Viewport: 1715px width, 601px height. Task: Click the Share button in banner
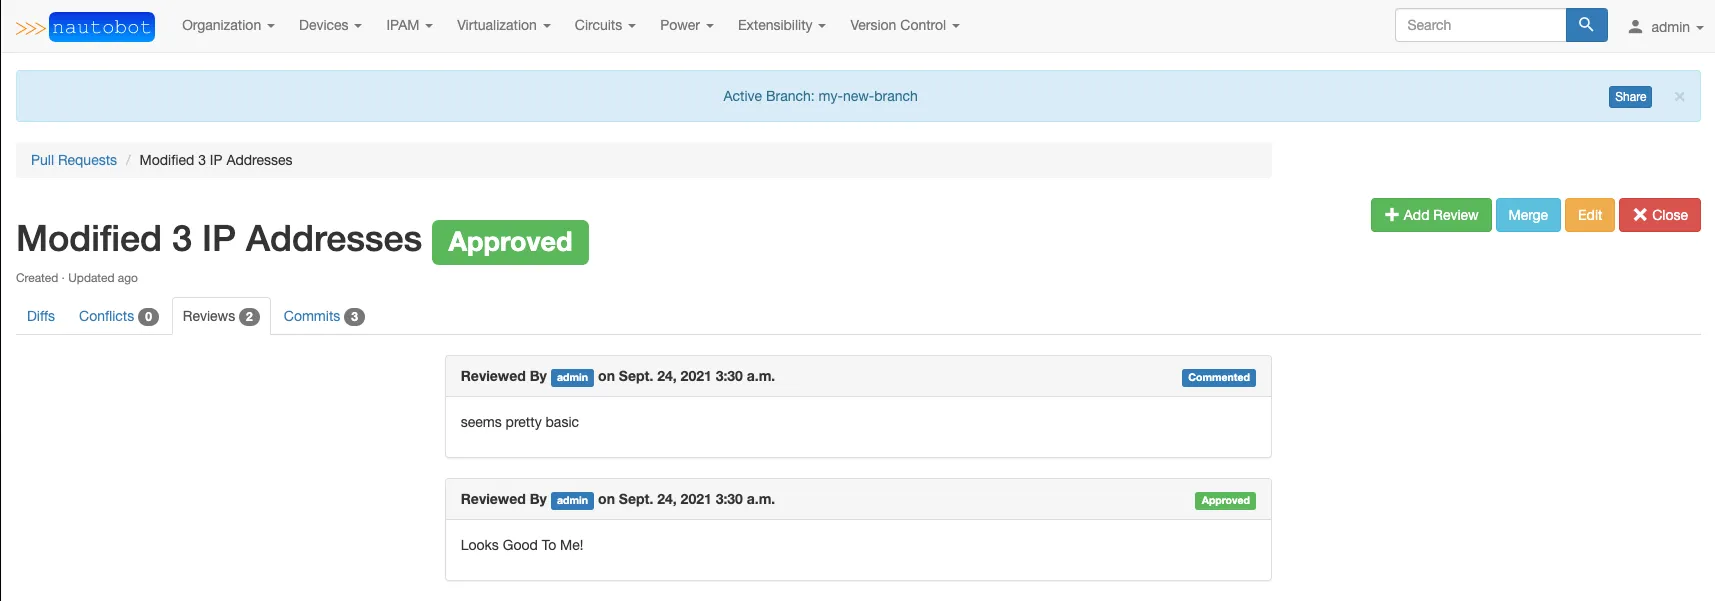coord(1630,97)
